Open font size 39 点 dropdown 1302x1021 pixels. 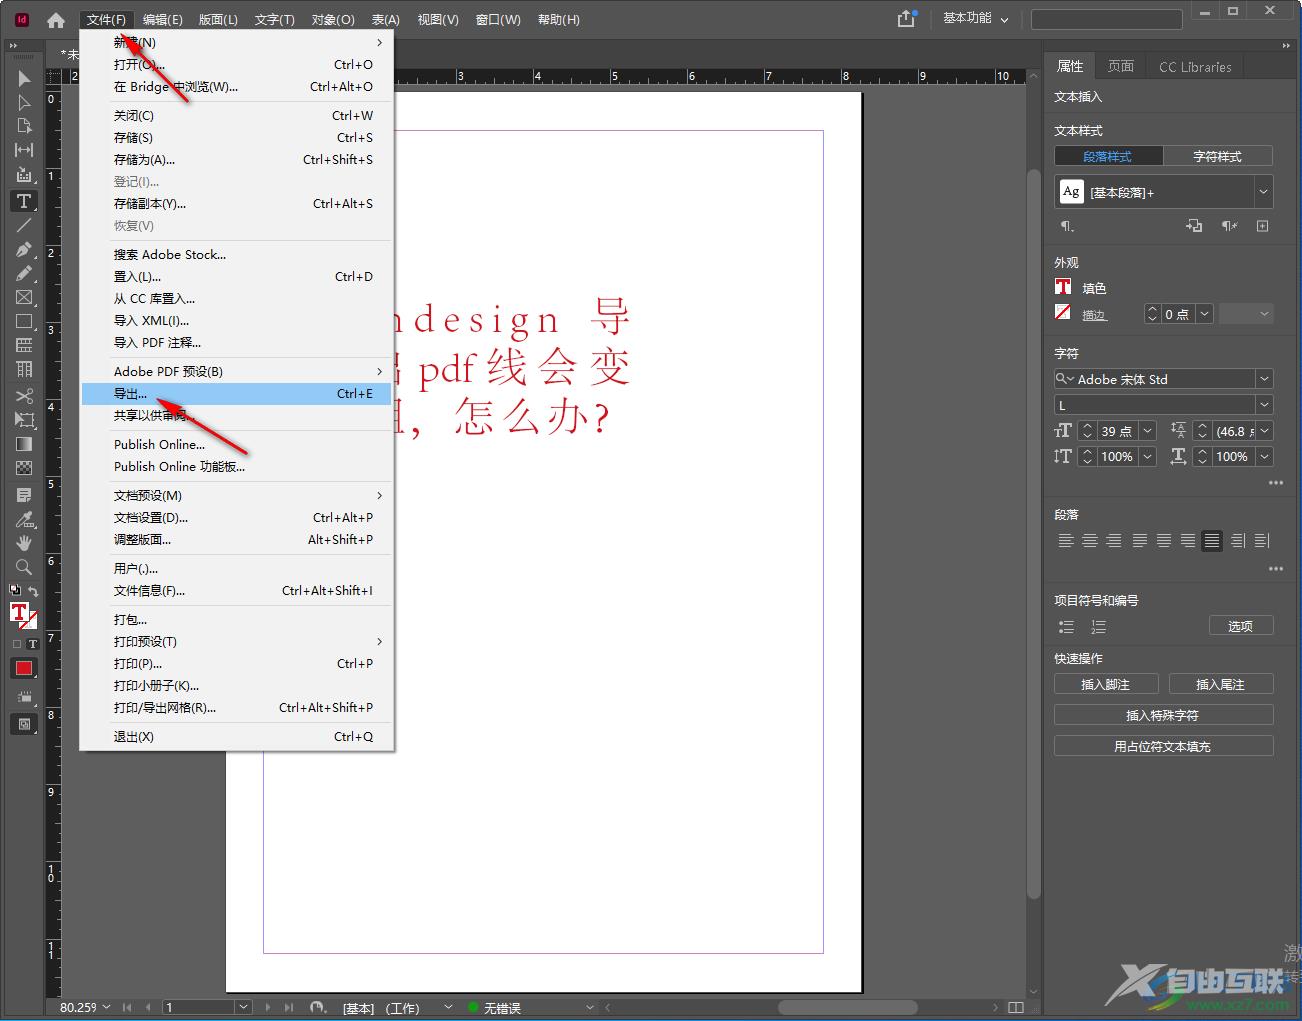click(x=1147, y=431)
